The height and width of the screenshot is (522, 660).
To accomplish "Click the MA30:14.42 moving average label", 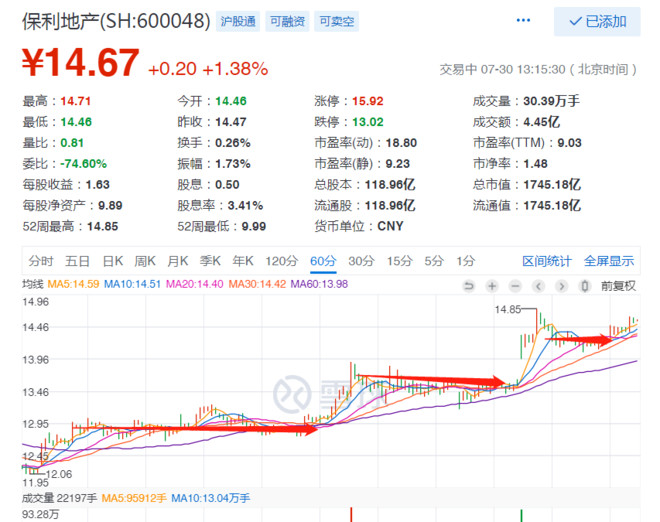I will (x=257, y=284).
